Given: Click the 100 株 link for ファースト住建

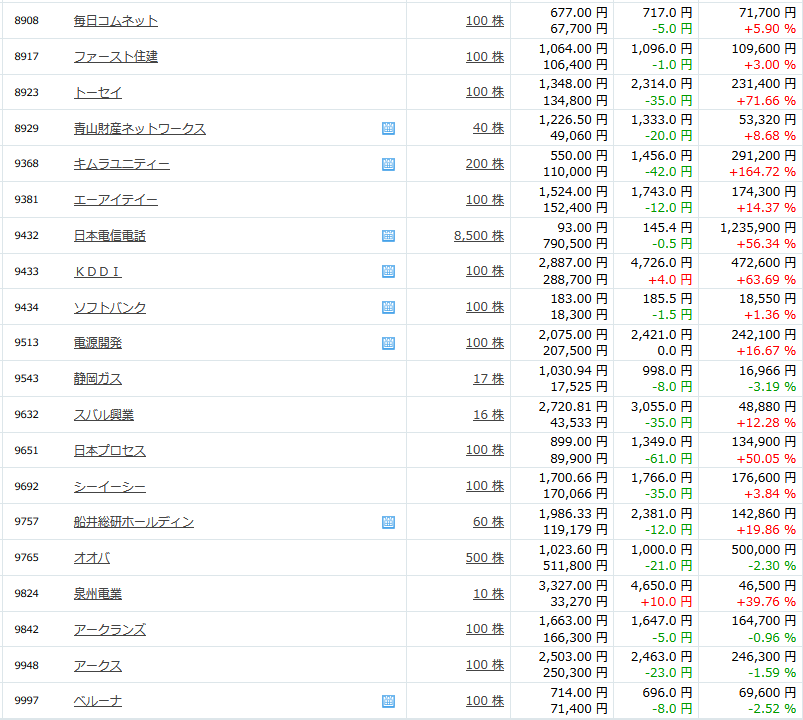Looking at the screenshot, I should [x=485, y=56].
